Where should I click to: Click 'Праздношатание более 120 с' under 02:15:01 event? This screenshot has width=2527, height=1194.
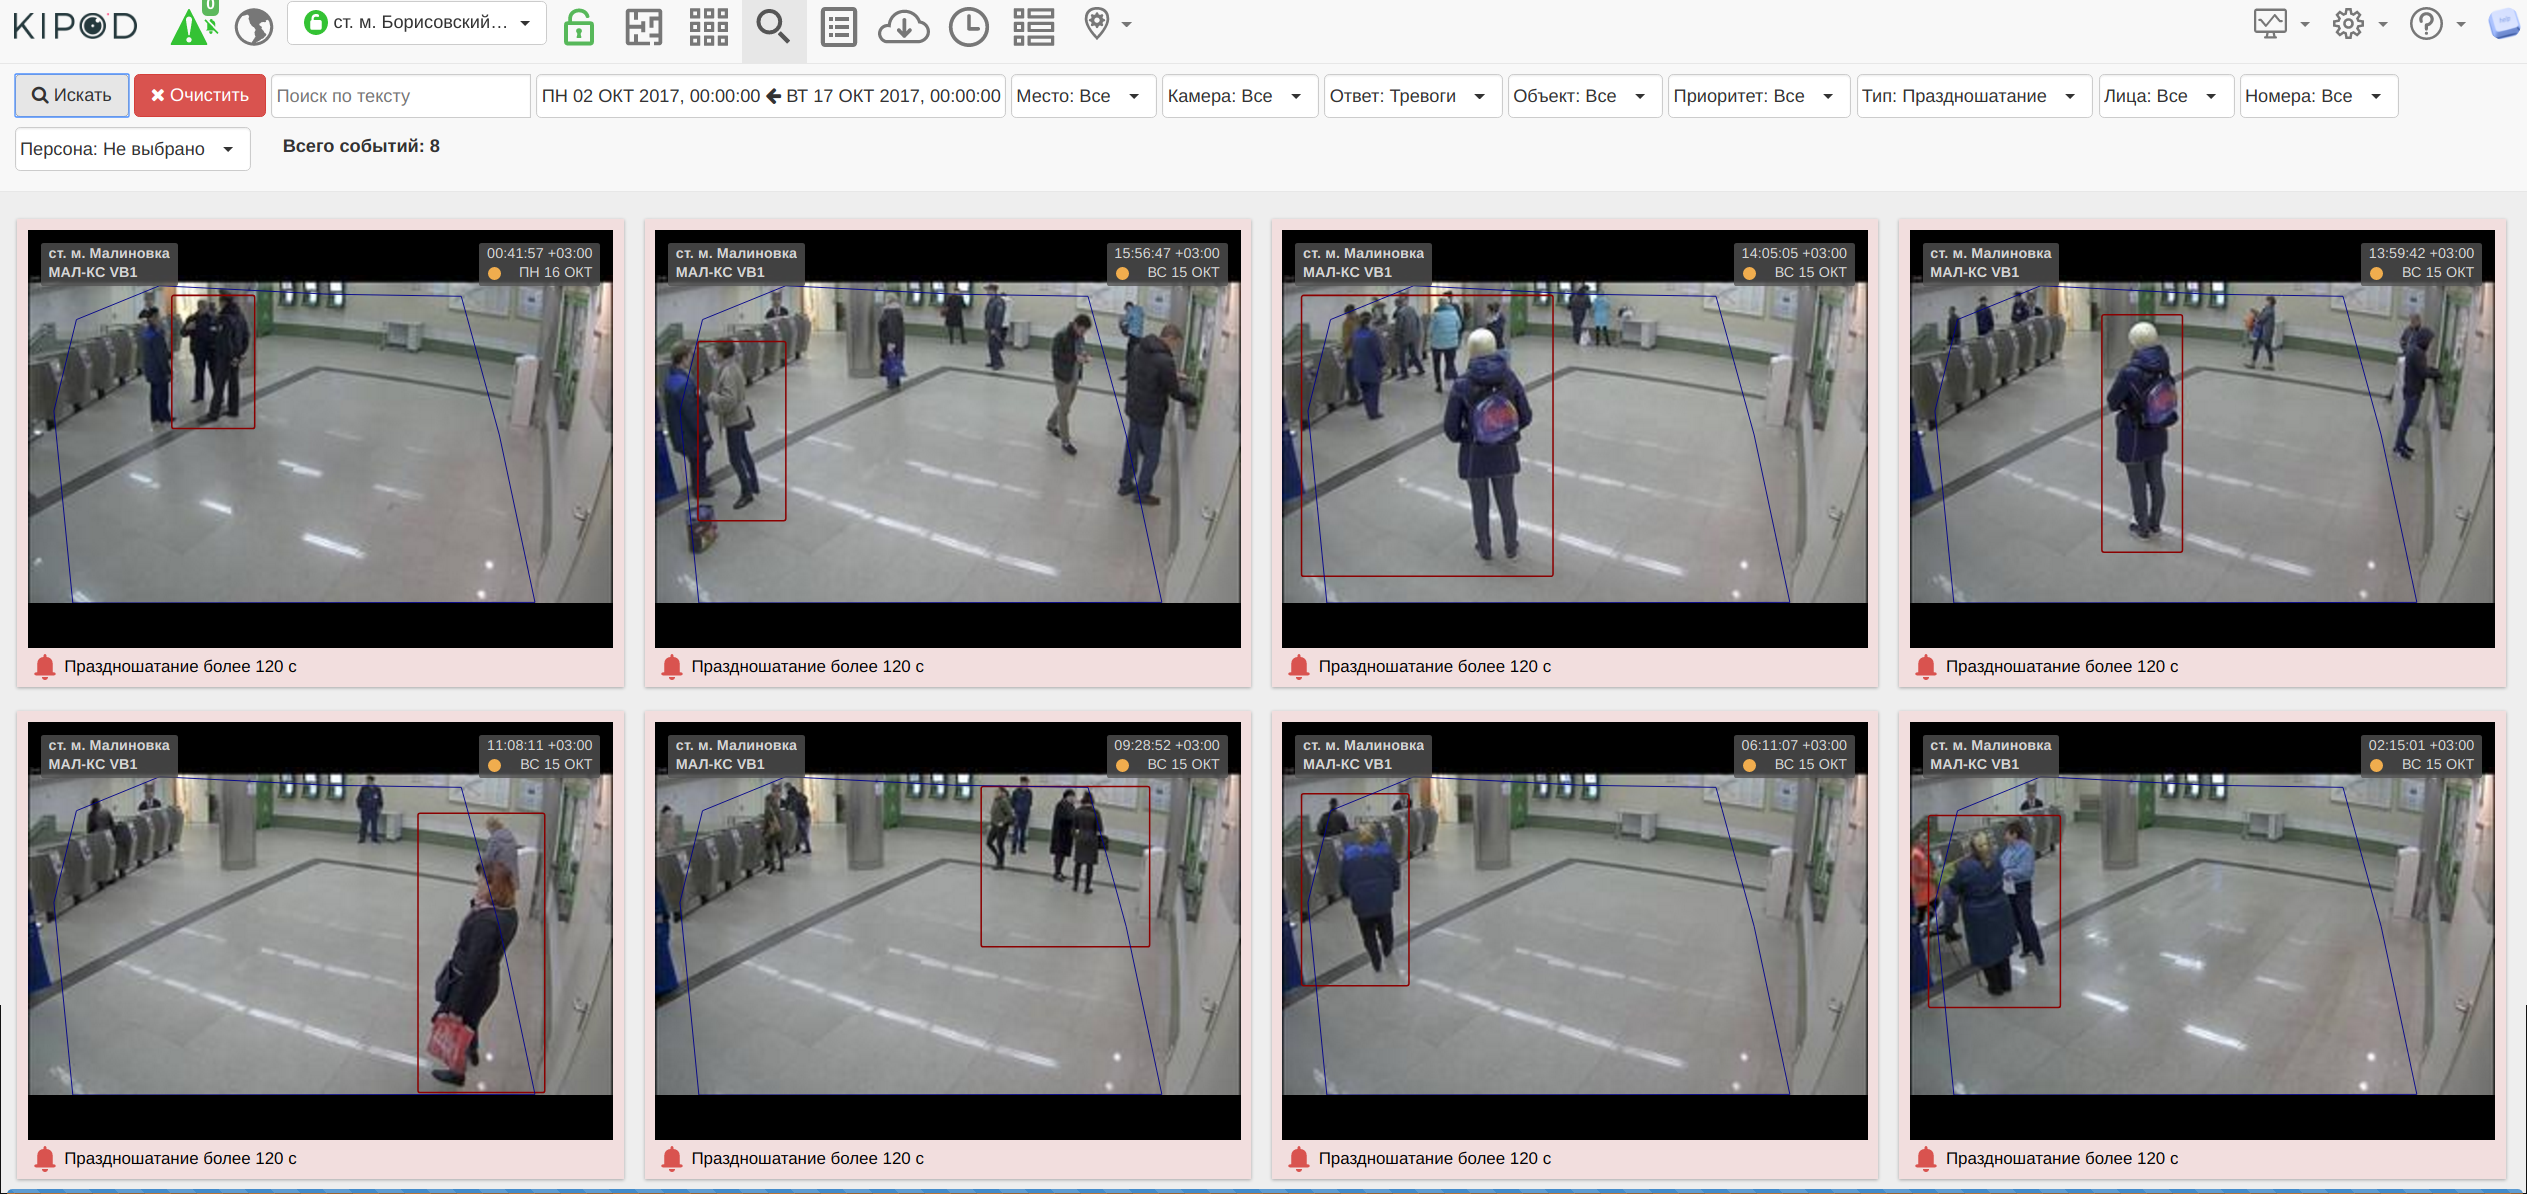click(x=2062, y=1159)
